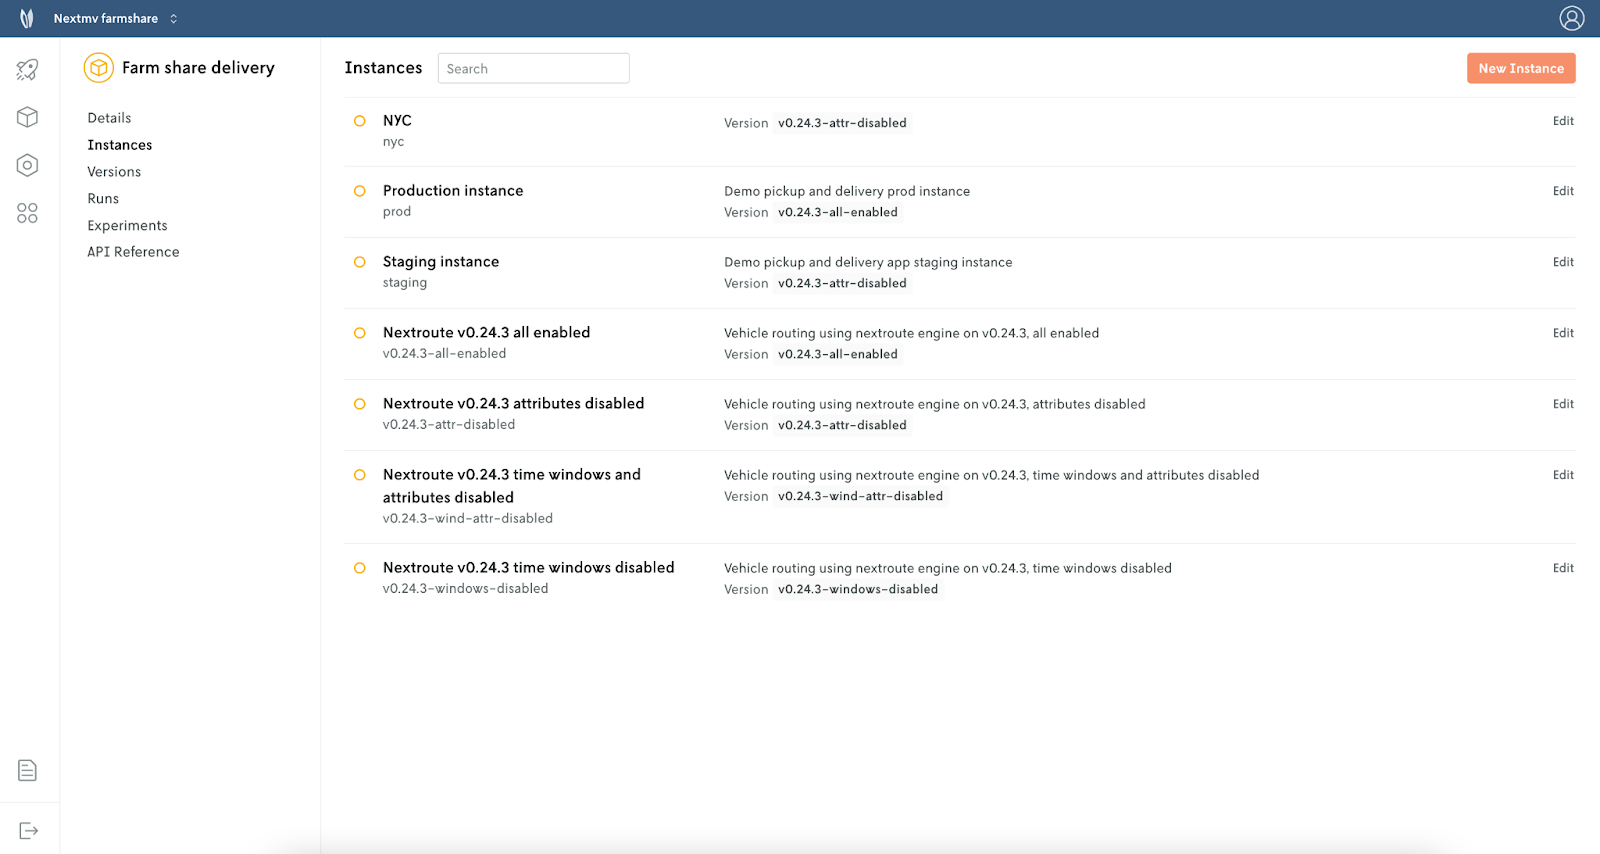Screen dimensions: 1600x854
Task: Open the four-circles icon in sidebar
Action: 27,213
